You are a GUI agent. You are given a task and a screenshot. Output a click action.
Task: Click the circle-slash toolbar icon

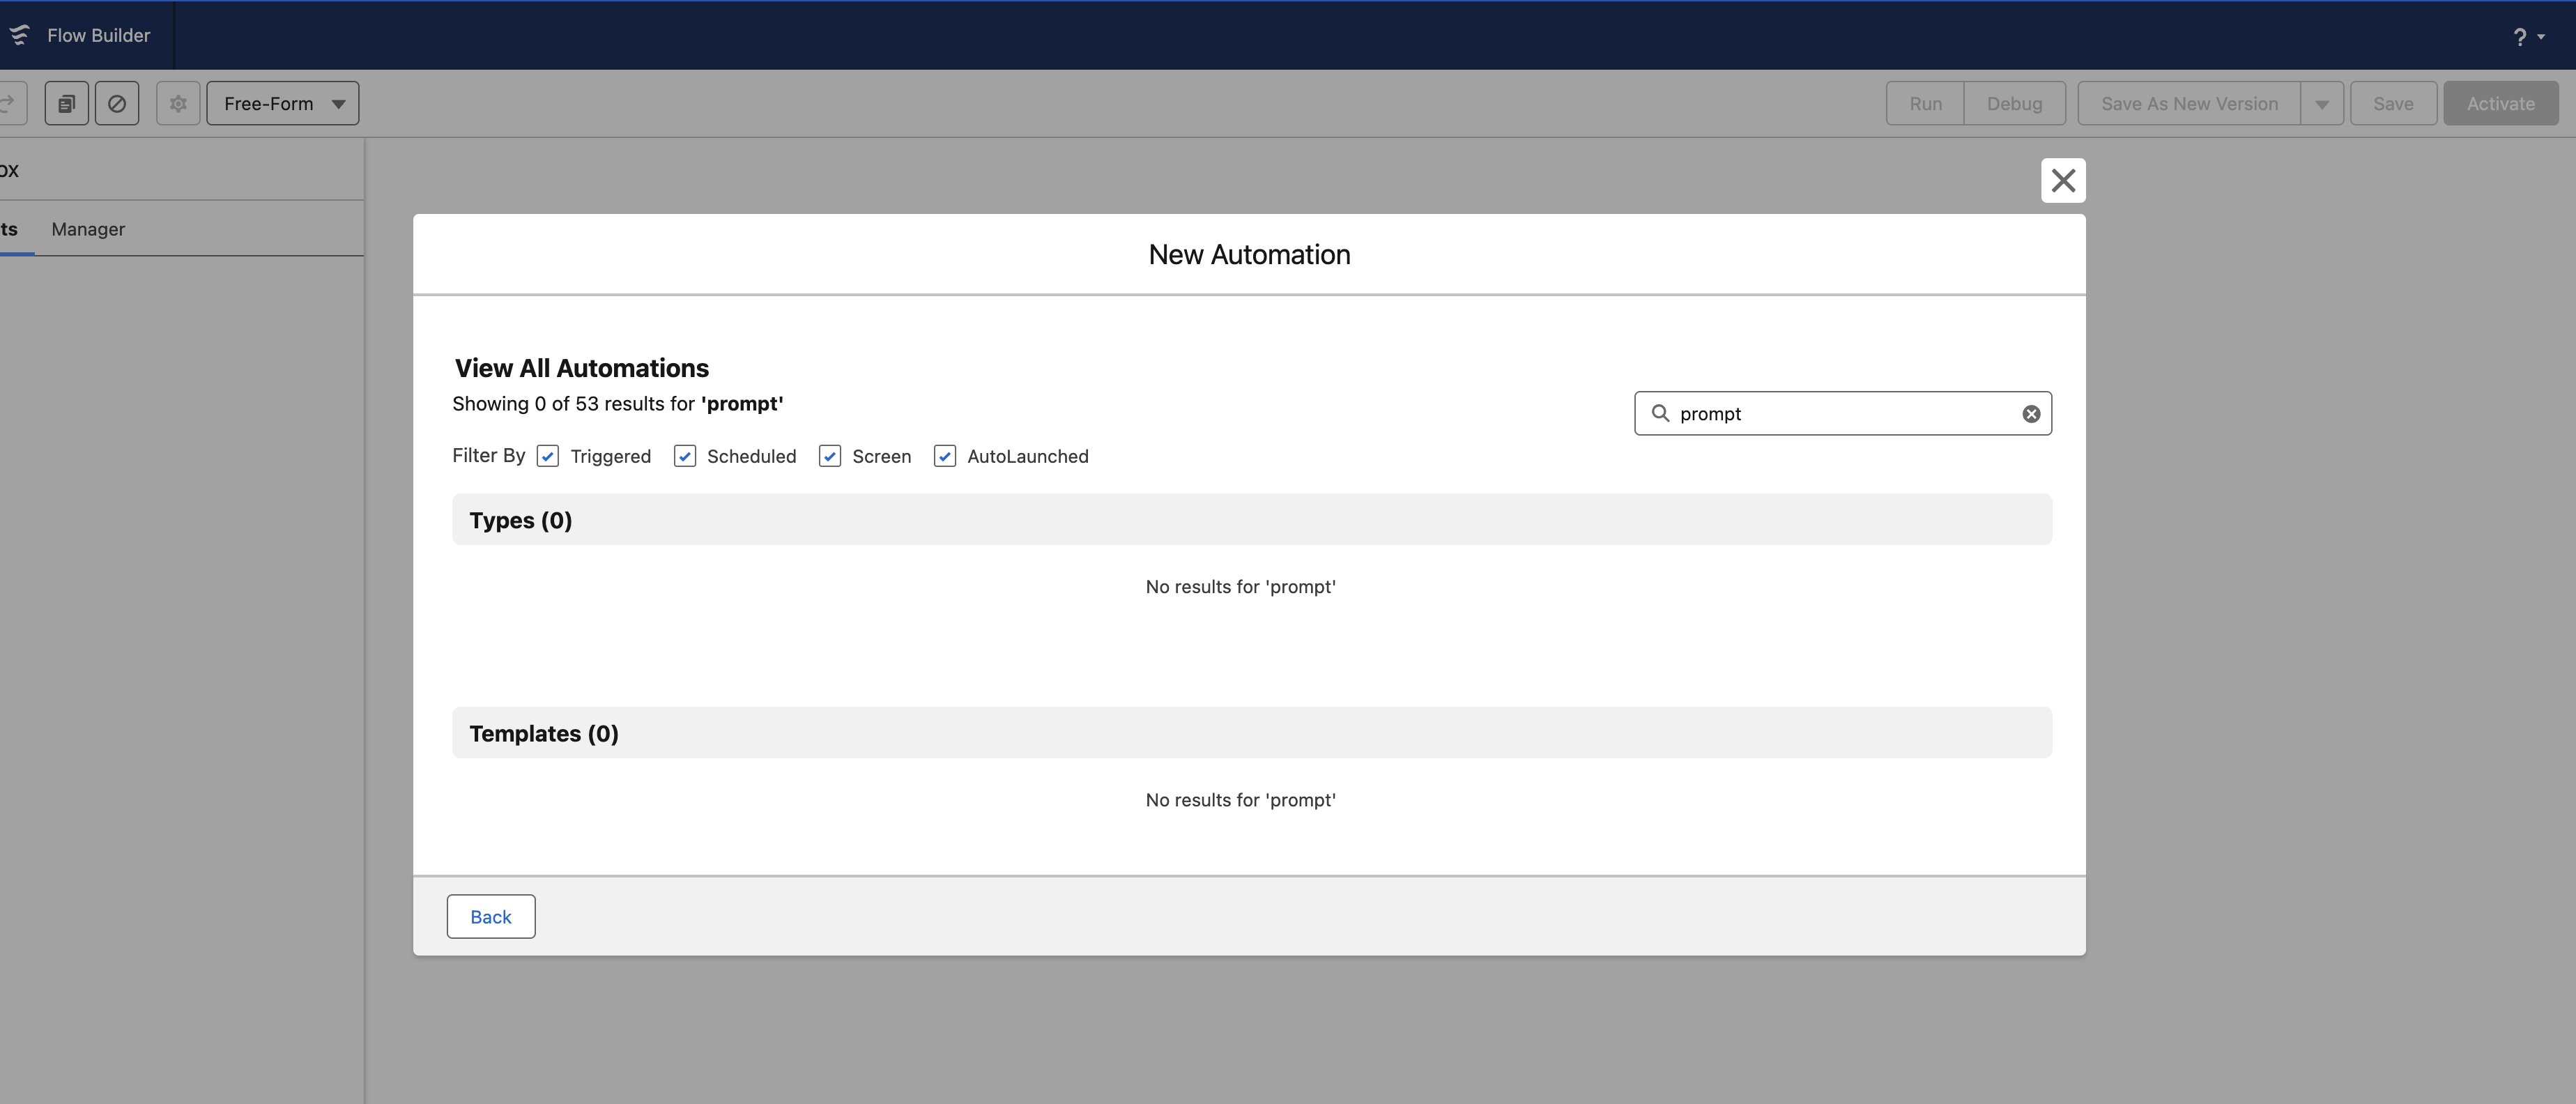tap(117, 103)
